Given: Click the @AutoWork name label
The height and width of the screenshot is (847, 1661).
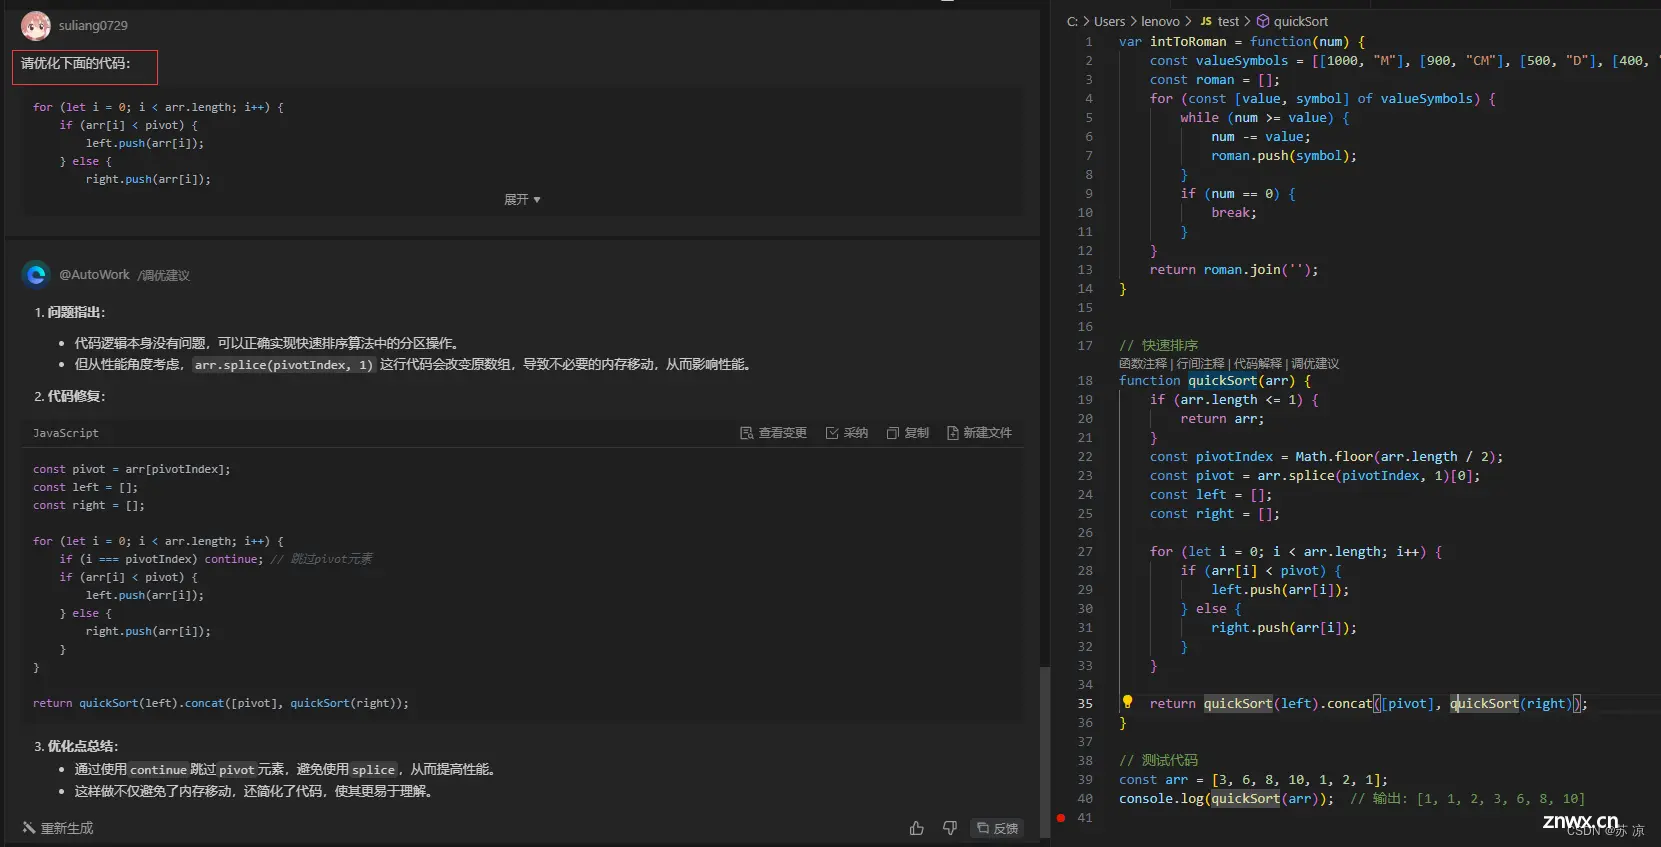Looking at the screenshot, I should (94, 274).
